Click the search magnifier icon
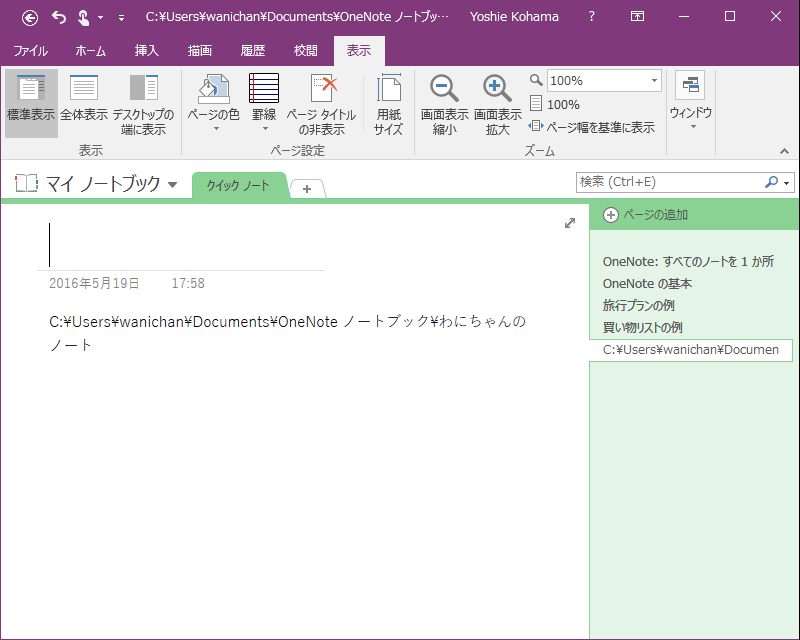The width and height of the screenshot is (800, 640). pyautogui.click(x=771, y=182)
